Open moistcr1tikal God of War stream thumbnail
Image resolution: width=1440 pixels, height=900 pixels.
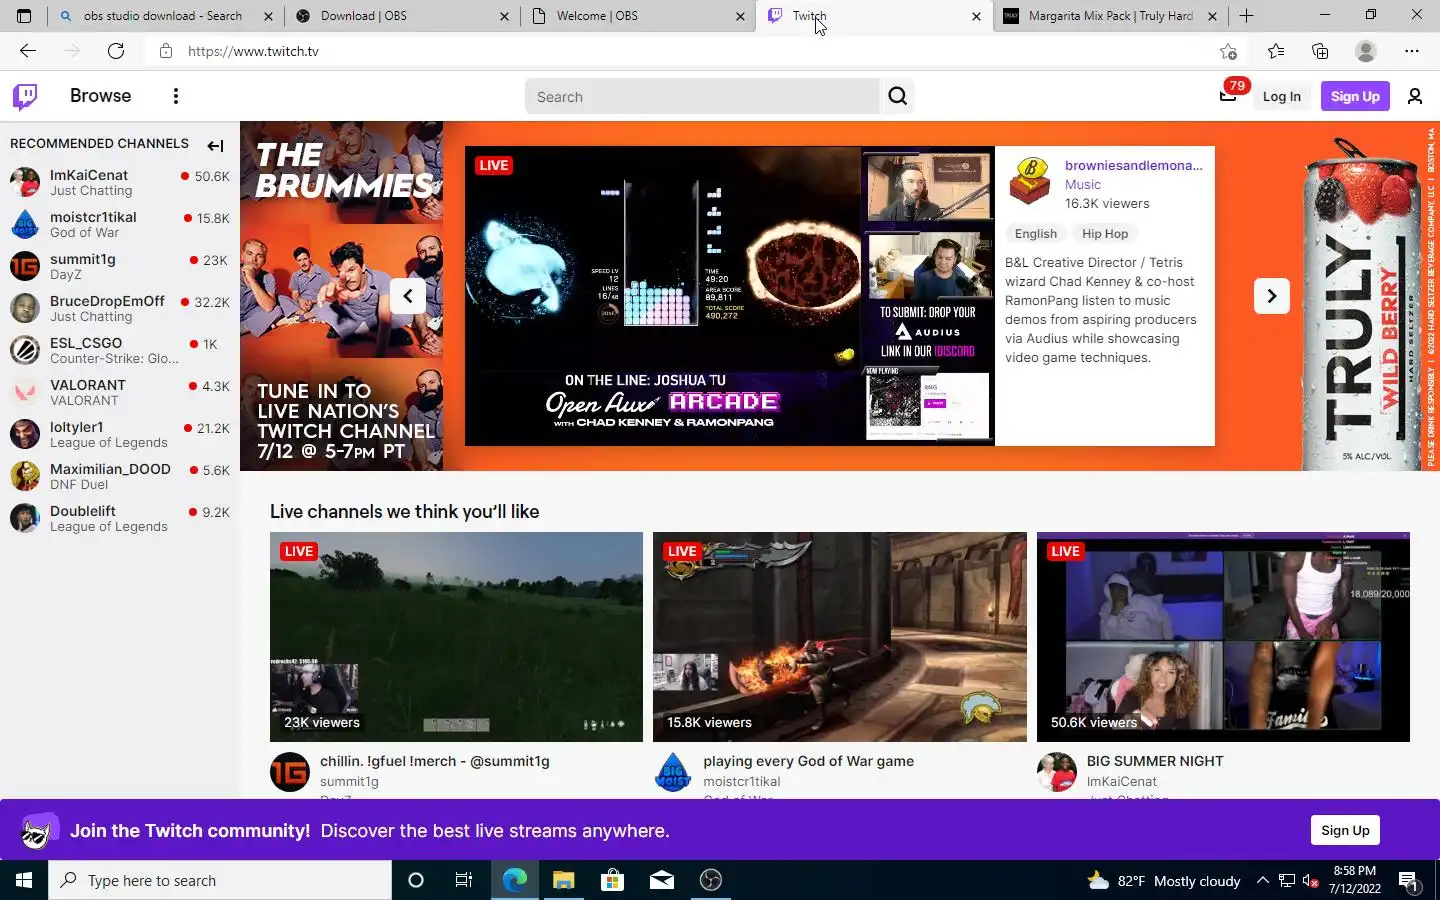tap(839, 637)
